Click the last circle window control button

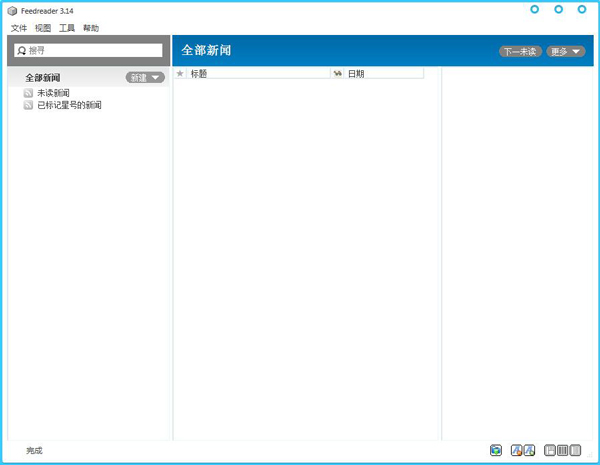point(582,9)
